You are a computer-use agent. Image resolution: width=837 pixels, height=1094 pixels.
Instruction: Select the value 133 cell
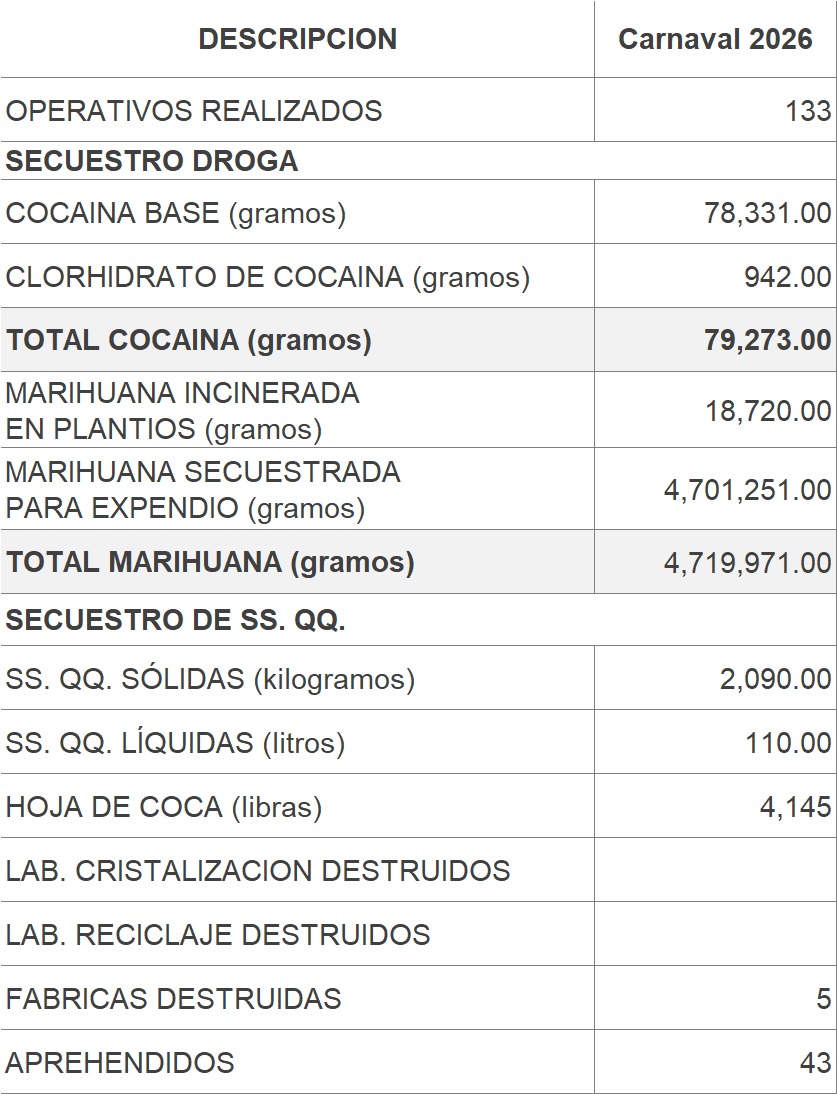(808, 110)
